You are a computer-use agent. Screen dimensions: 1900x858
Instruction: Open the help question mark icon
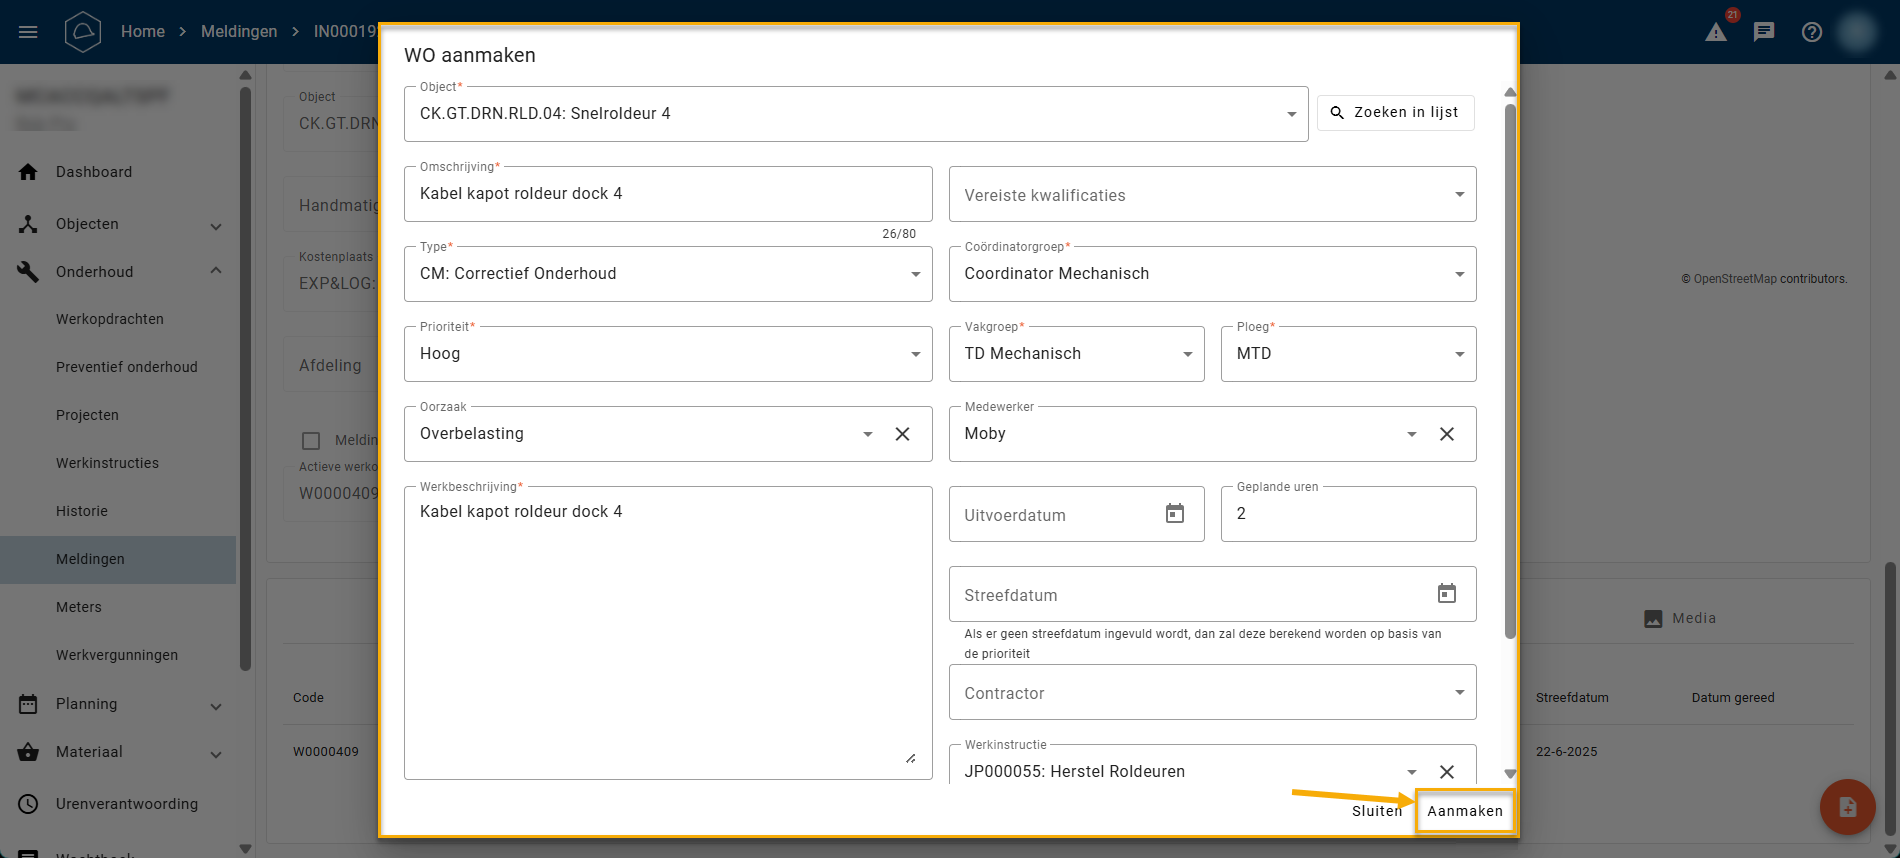[x=1812, y=32]
